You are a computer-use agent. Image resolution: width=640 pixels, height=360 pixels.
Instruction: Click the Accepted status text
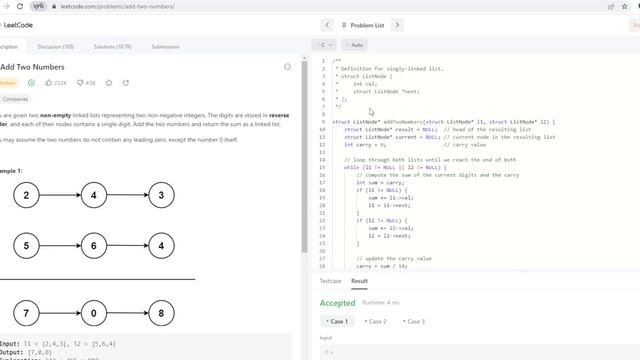click(x=338, y=303)
